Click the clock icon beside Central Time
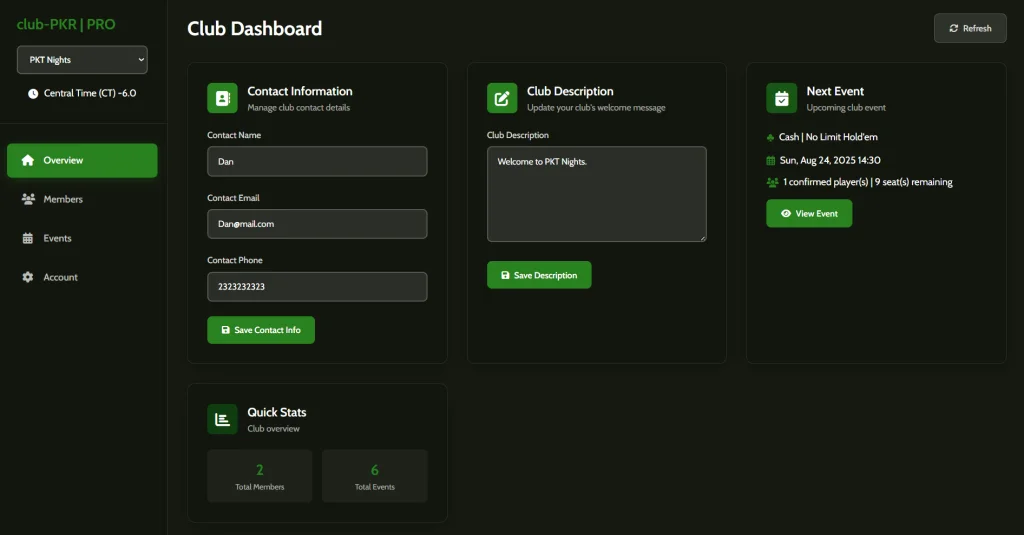 click(x=33, y=94)
